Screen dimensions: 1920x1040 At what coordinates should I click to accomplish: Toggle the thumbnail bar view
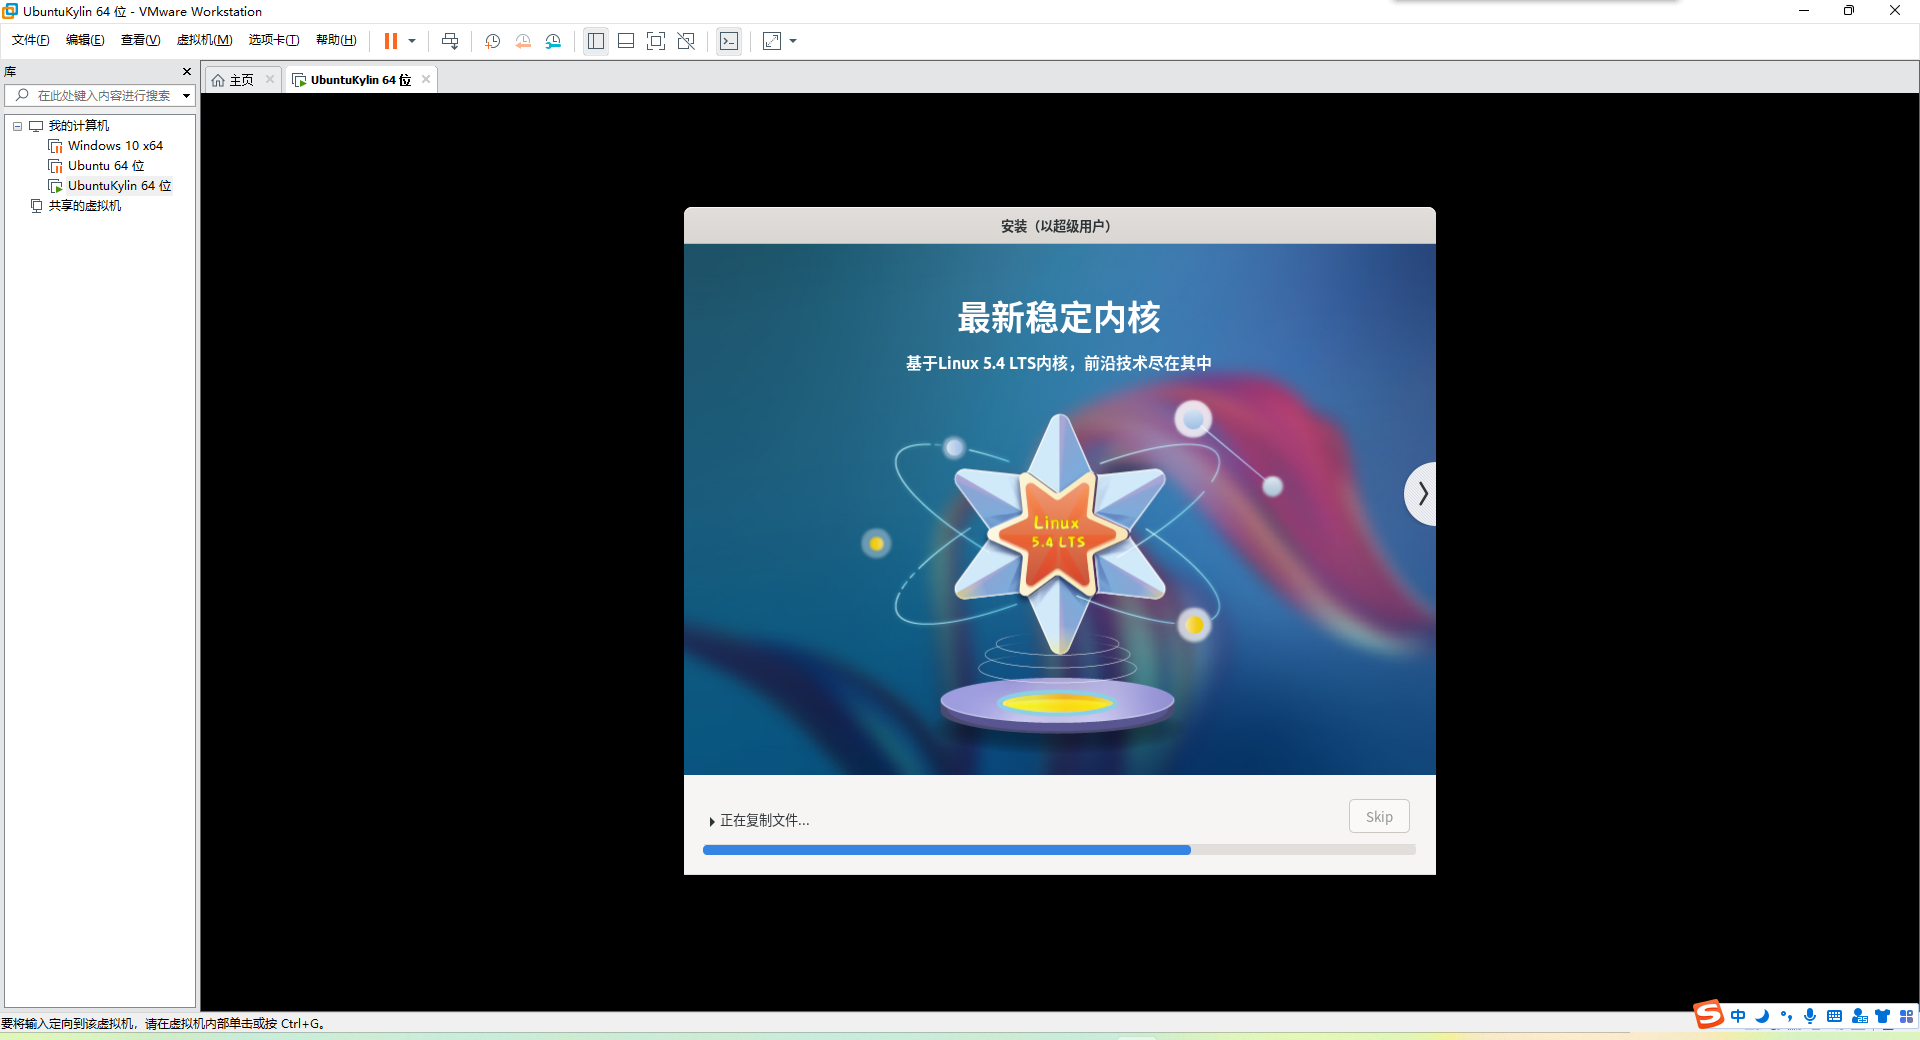click(x=626, y=41)
